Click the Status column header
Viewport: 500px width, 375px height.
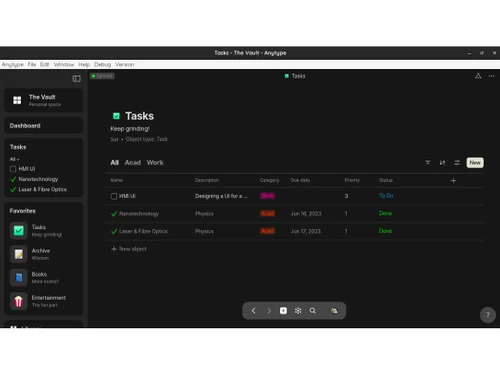tap(386, 180)
